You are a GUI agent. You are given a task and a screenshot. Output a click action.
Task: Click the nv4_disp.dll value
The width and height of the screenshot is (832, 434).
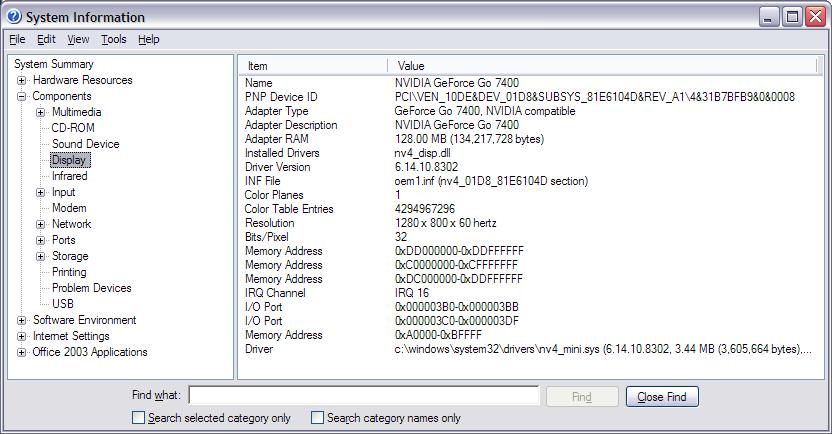(x=423, y=153)
